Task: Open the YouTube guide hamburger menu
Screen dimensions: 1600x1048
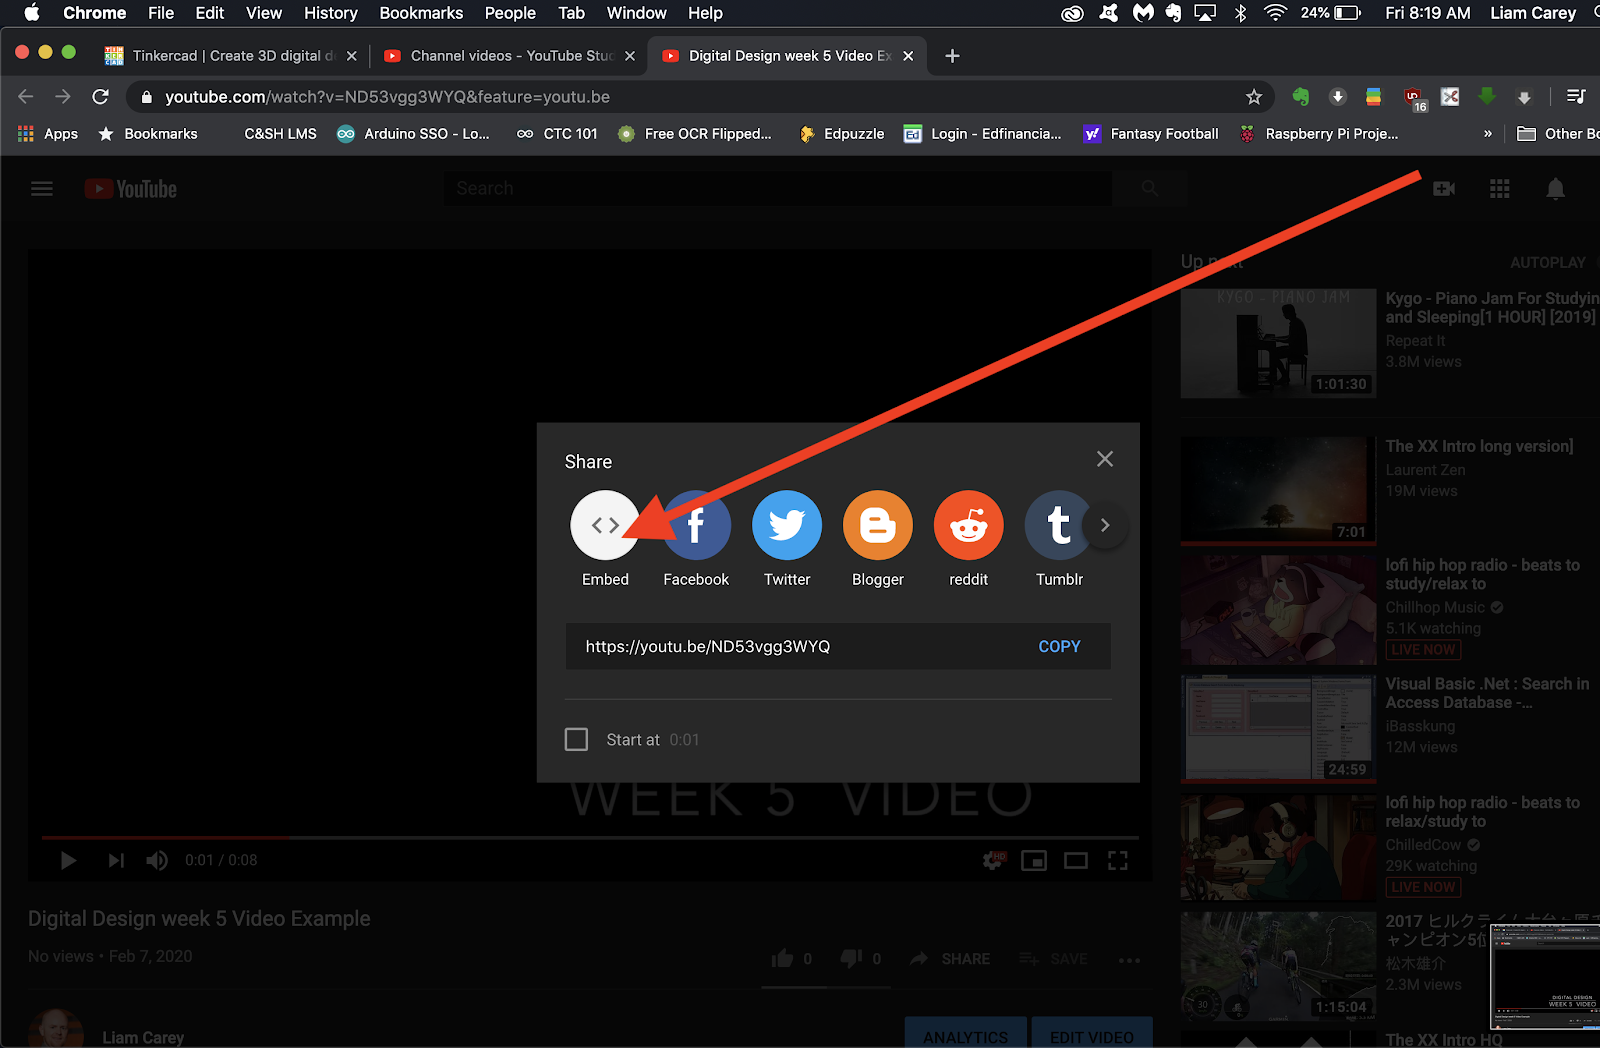Action: 42,188
